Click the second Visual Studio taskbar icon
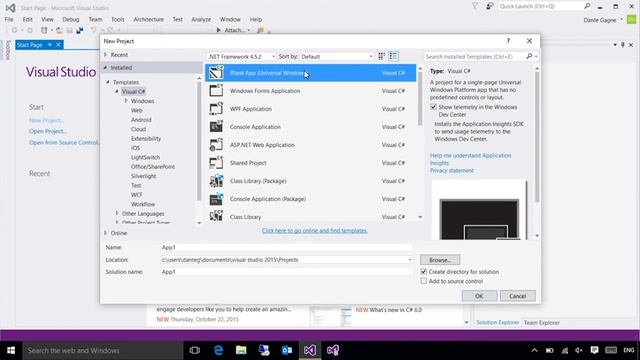This screenshot has height=360, width=640. coord(333,350)
